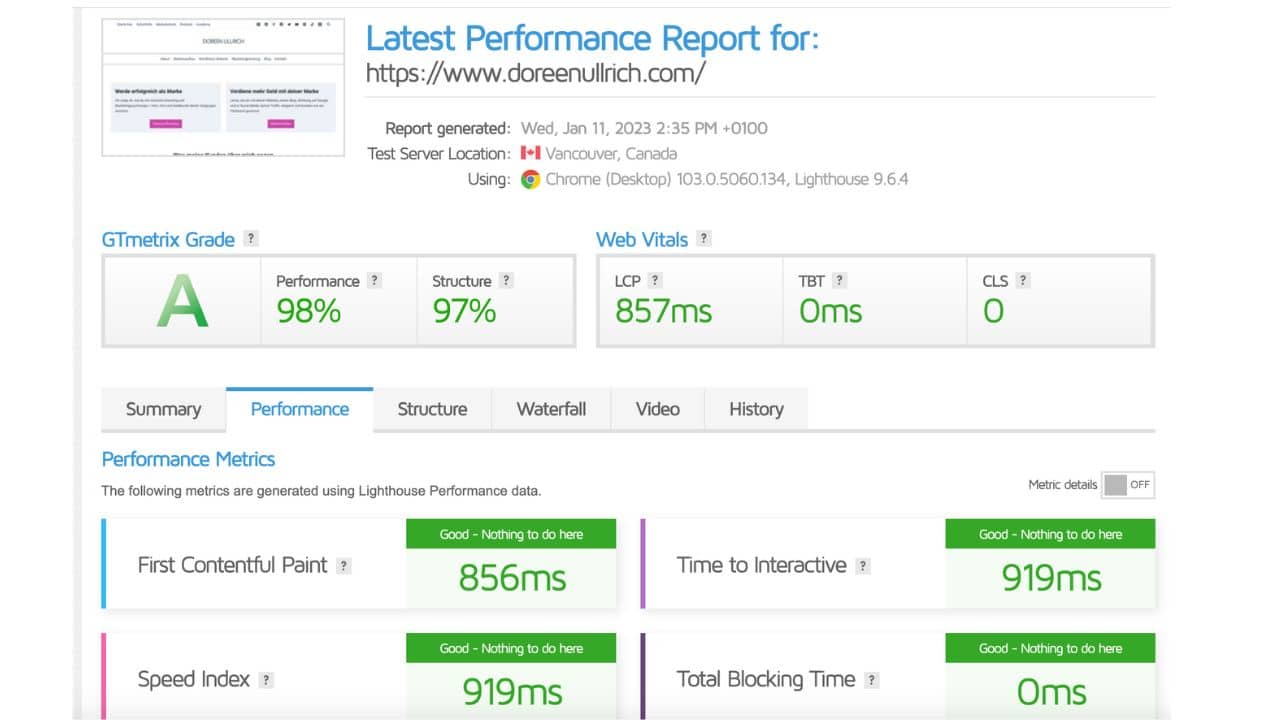
Task: Open the help icon for Total Blocking Time
Action: pyautogui.click(x=871, y=680)
